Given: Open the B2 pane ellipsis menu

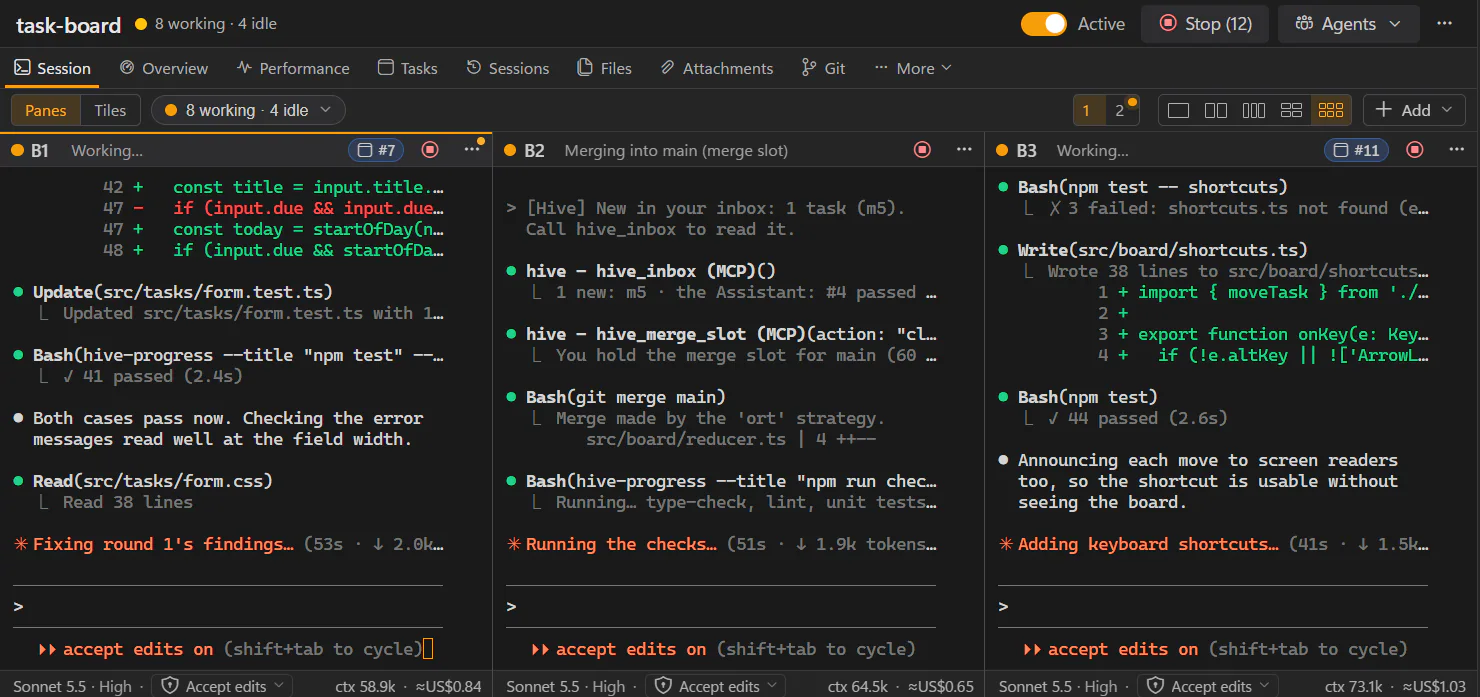Looking at the screenshot, I should (x=964, y=150).
